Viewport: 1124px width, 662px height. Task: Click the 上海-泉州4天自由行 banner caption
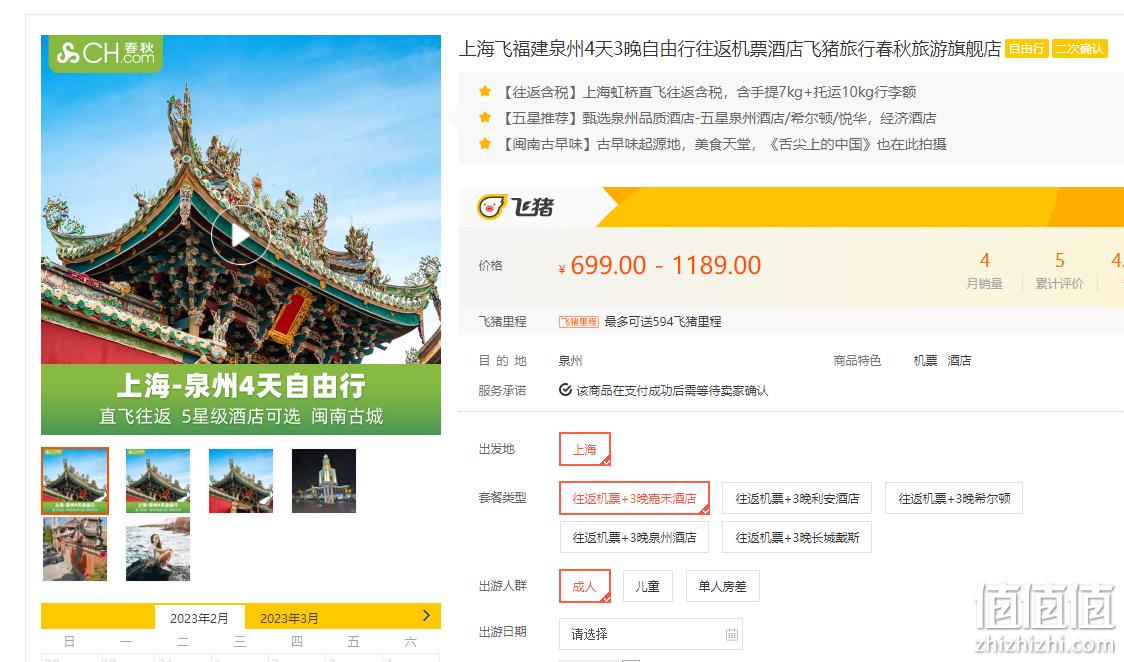click(x=241, y=385)
